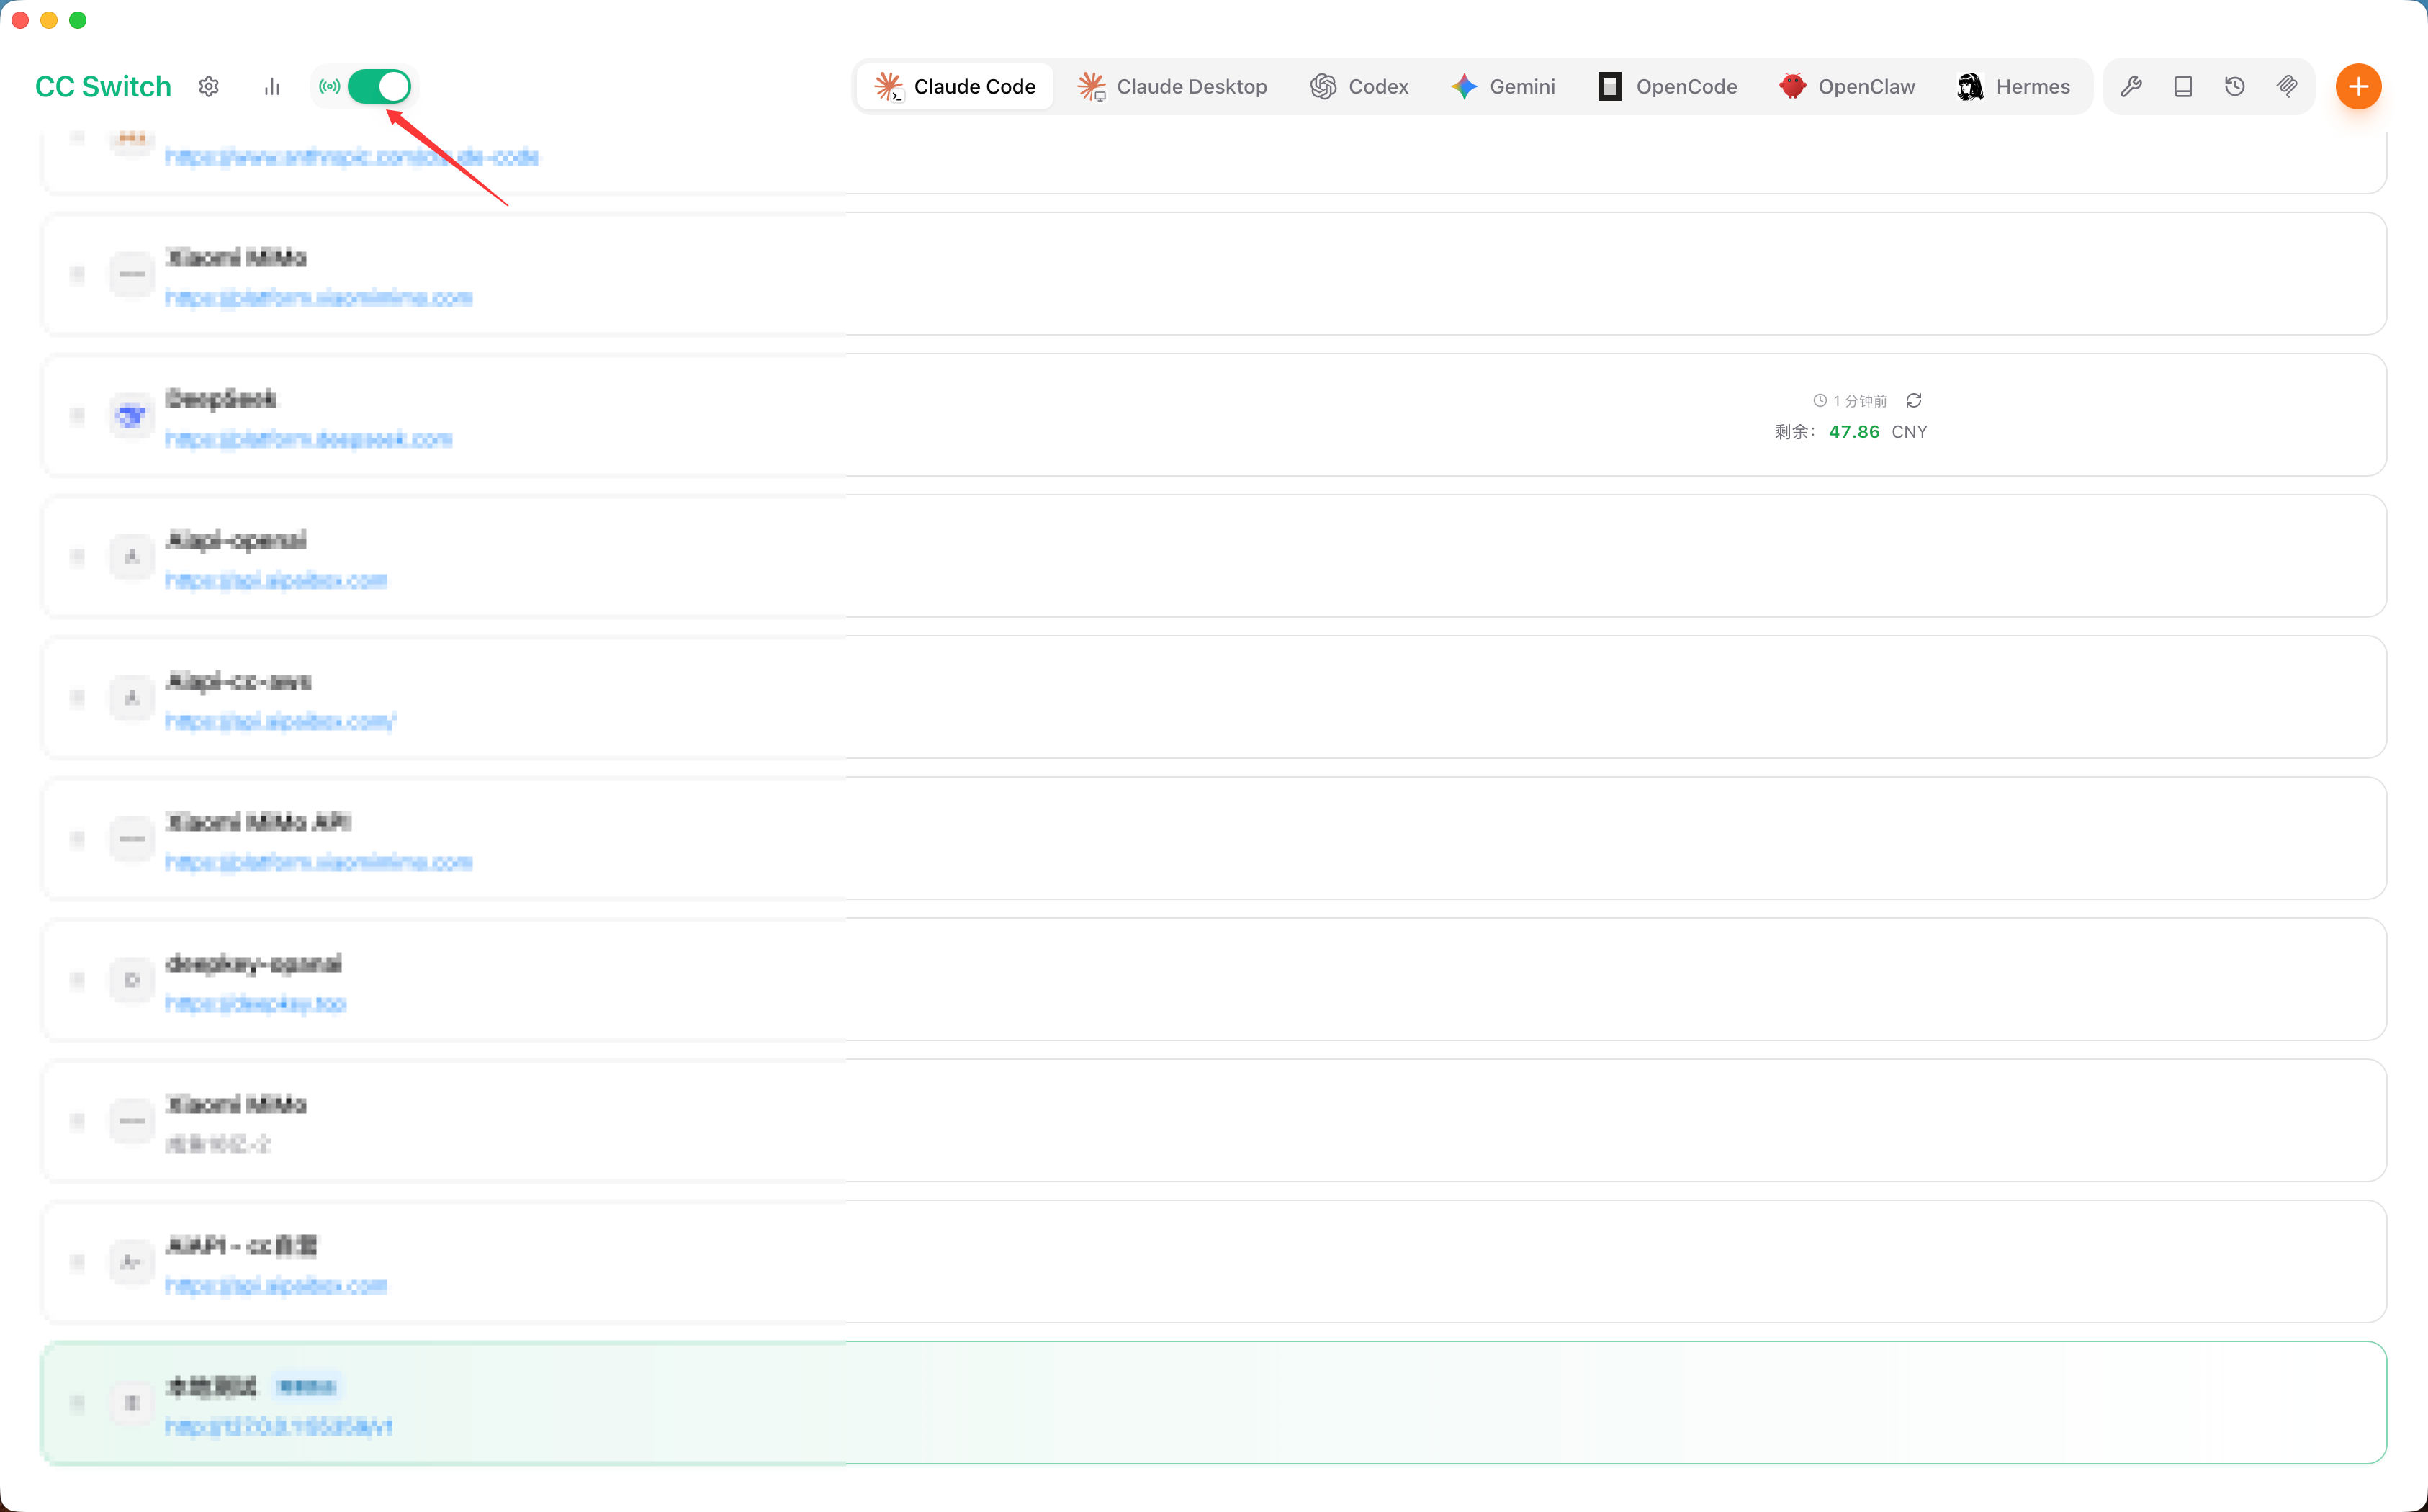Open the AIapi-openai provider URL link
Screen dimensions: 2428x1512
276,580
